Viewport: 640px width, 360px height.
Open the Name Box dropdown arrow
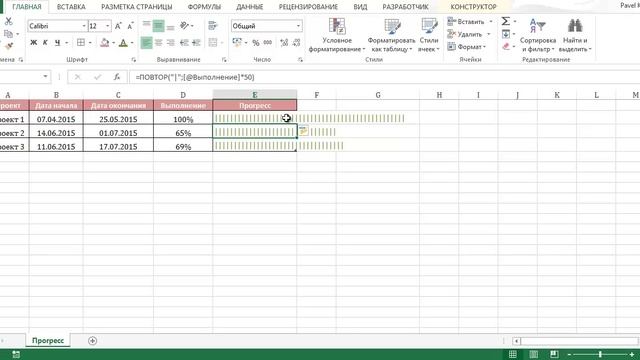point(45,77)
